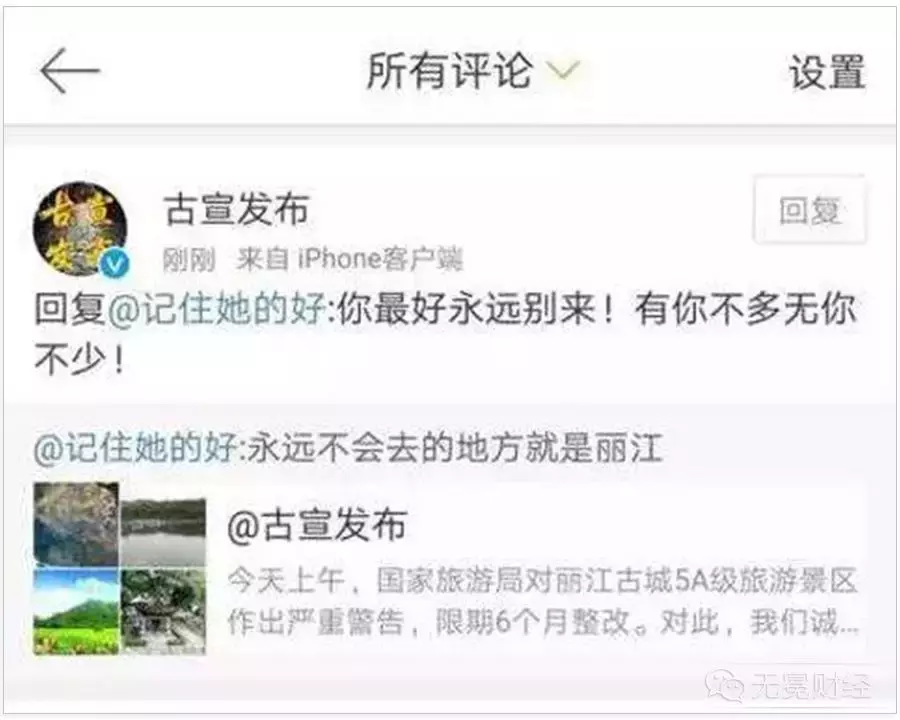Open @古宣发布 in the quoted post
The image size is (900, 720).
pos(317,524)
